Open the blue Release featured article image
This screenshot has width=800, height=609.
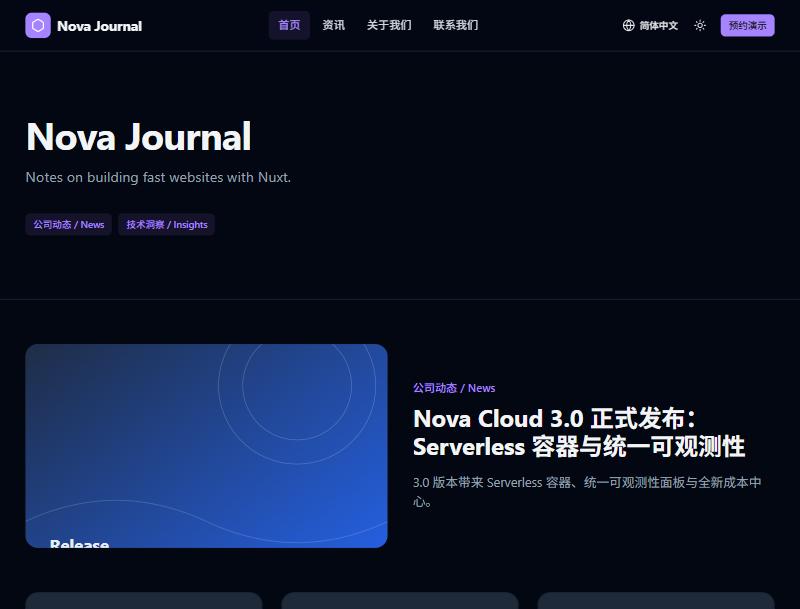tap(207, 446)
